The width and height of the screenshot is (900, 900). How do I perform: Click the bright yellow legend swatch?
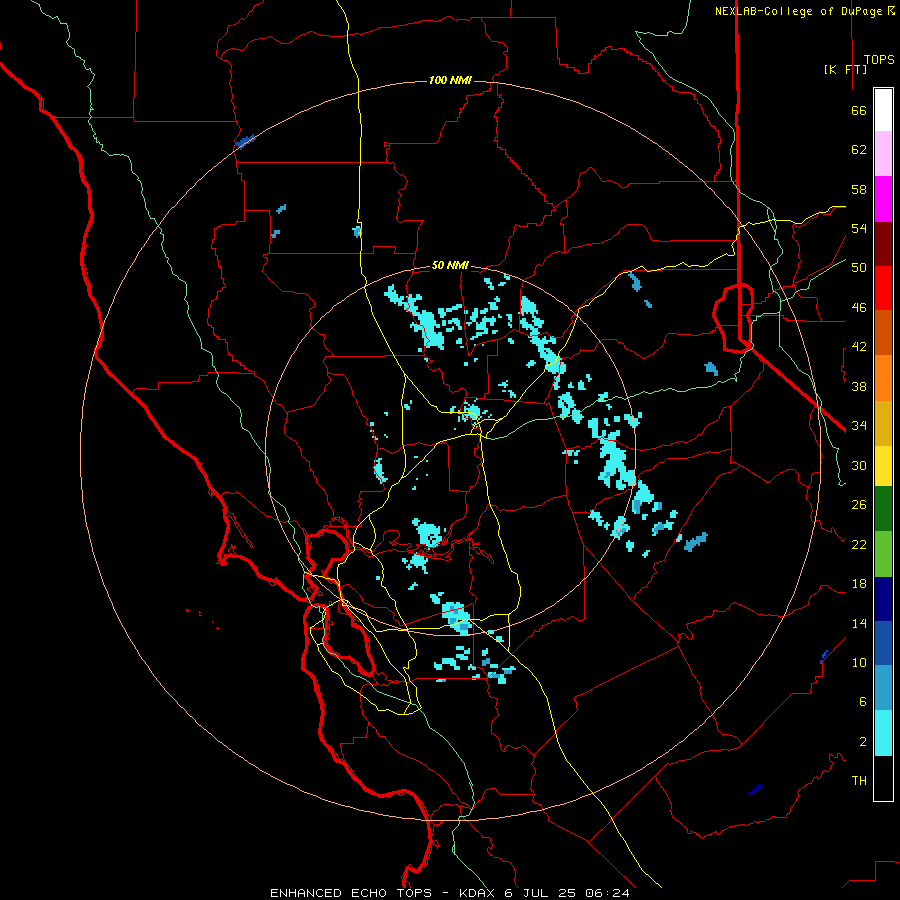883,466
